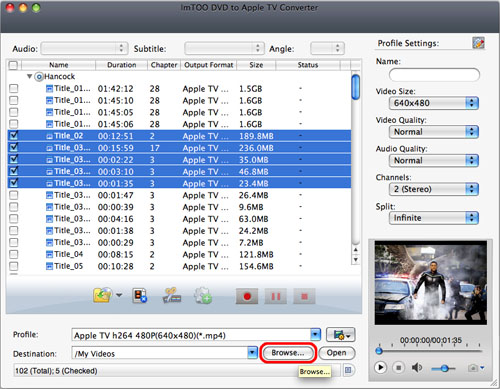Screen dimensions: 500x389
Task: Open the Channels 2 (Stereo) dropdown
Action: click(434, 189)
